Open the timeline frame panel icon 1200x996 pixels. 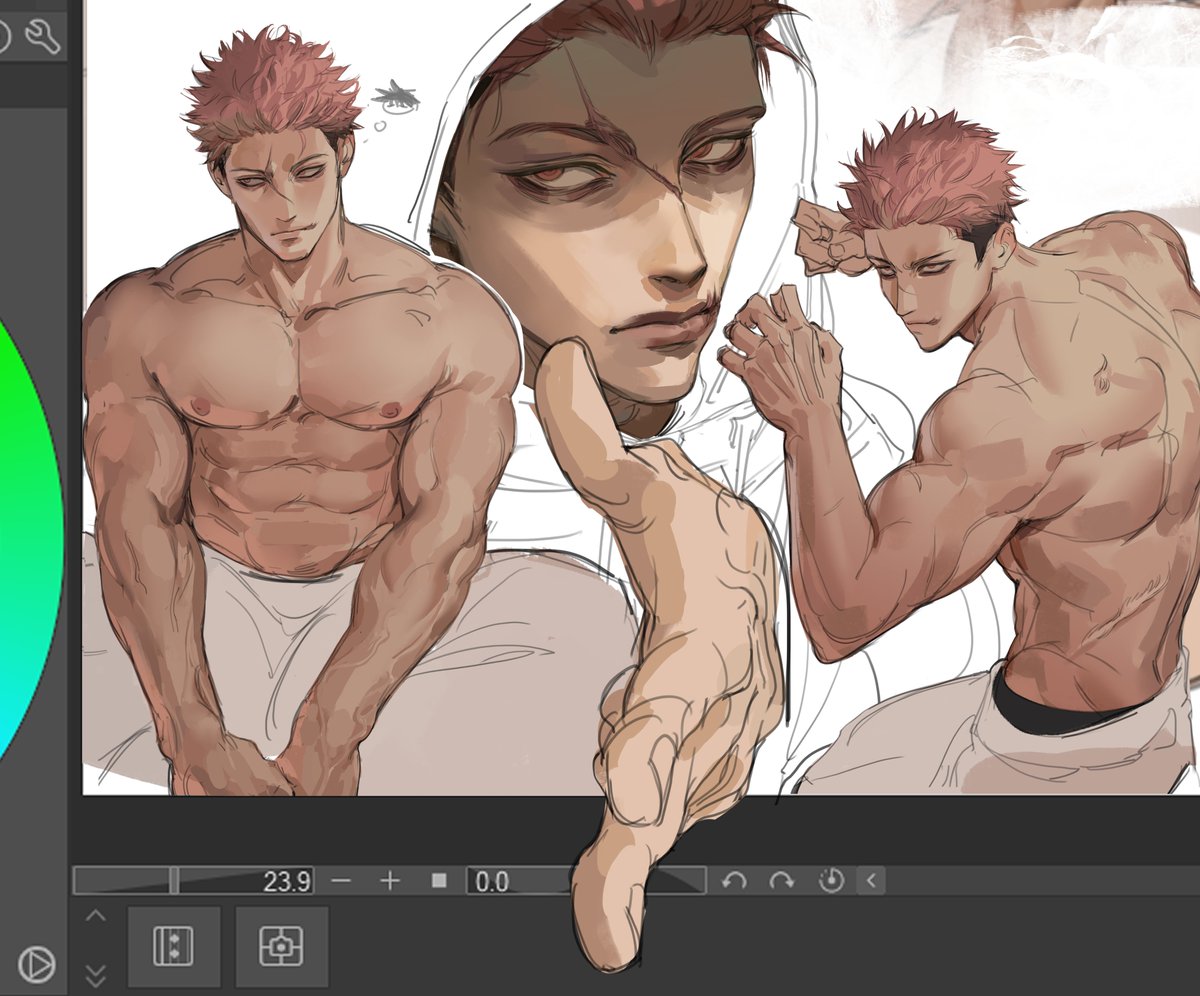[174, 946]
